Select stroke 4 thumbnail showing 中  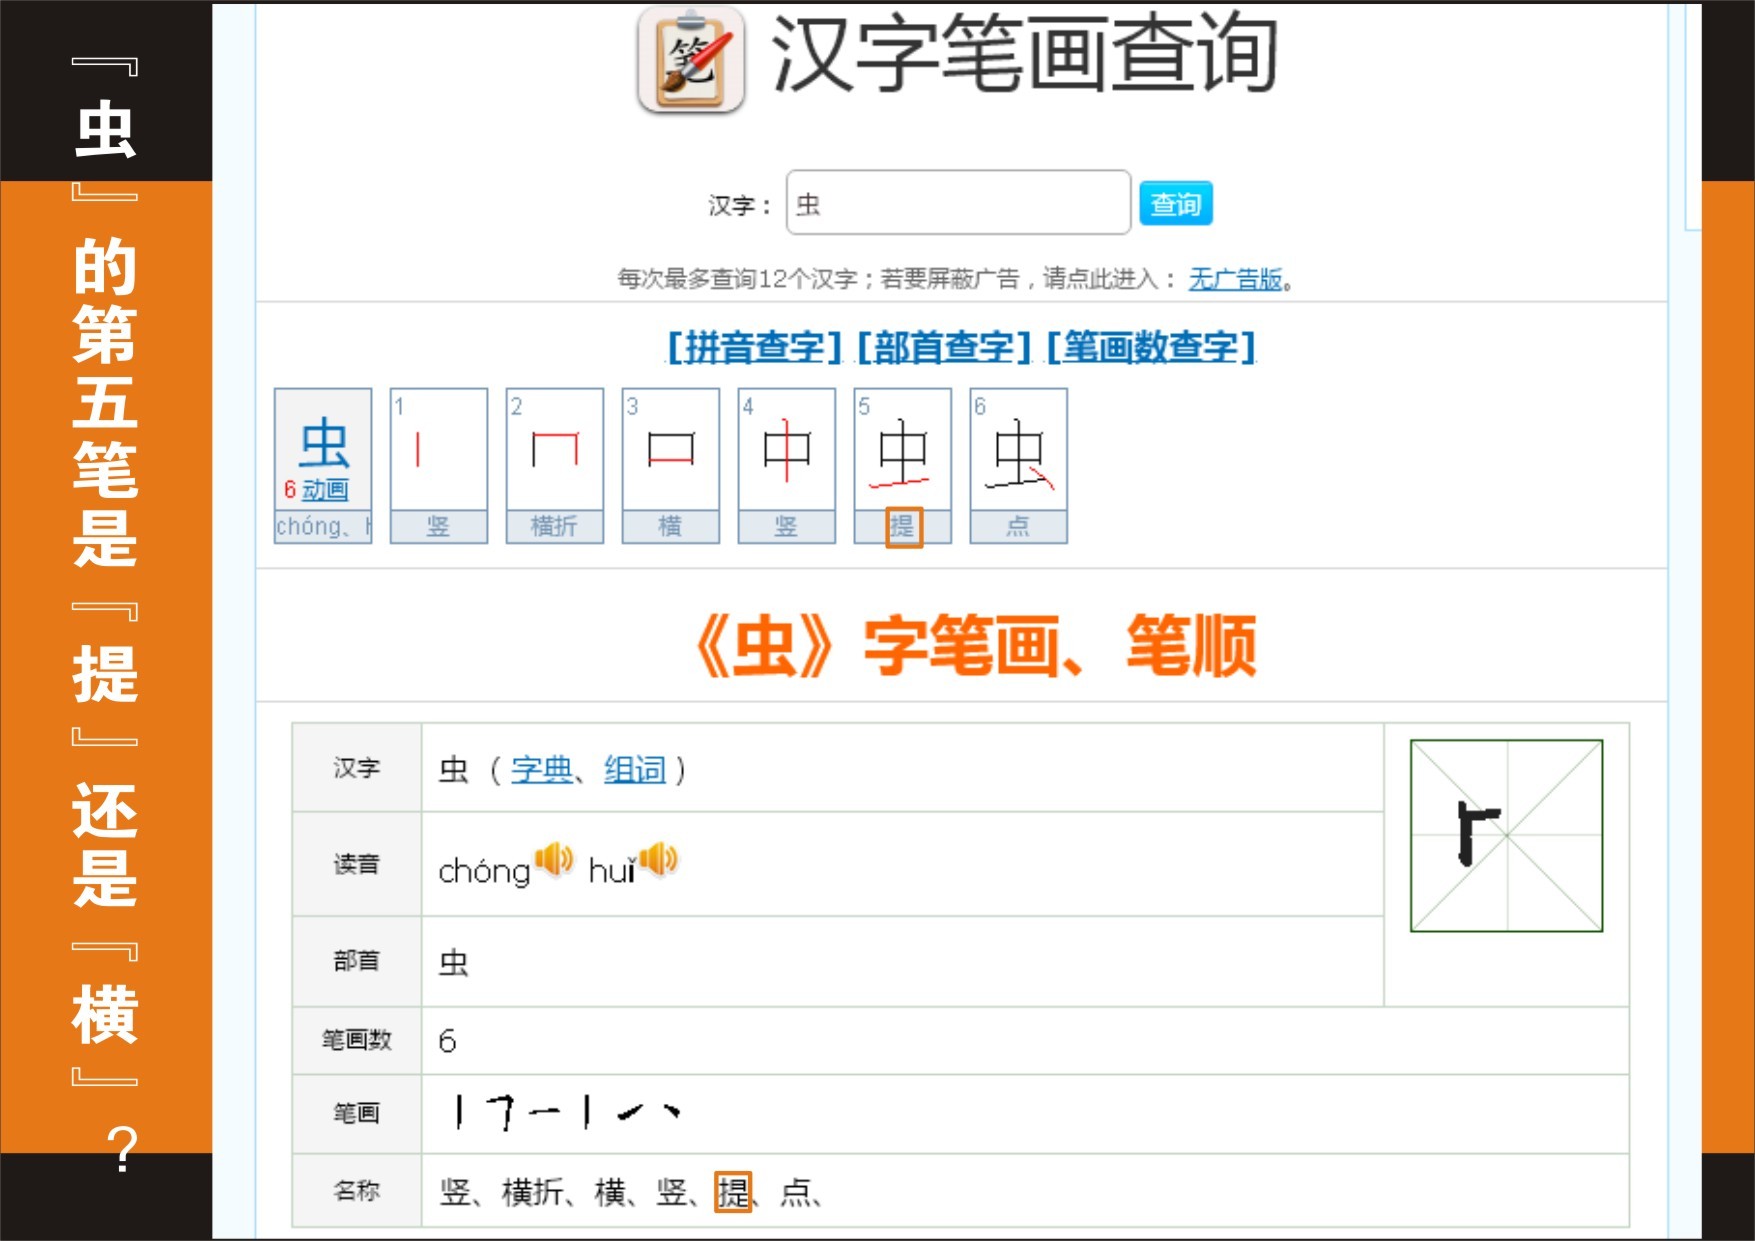click(x=786, y=465)
